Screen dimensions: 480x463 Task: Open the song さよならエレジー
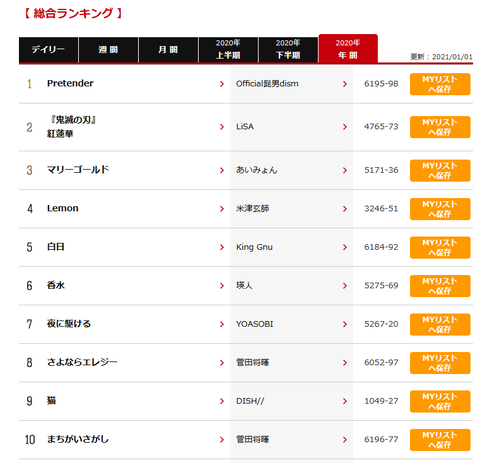82,362
